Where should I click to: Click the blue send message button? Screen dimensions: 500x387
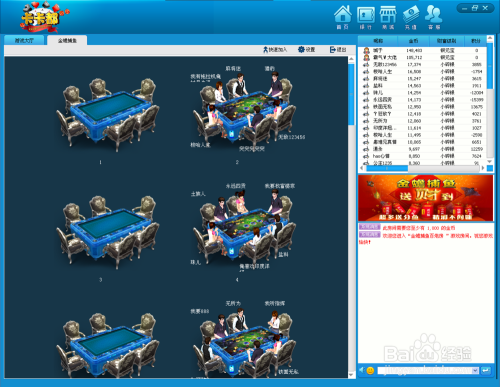(x=486, y=370)
